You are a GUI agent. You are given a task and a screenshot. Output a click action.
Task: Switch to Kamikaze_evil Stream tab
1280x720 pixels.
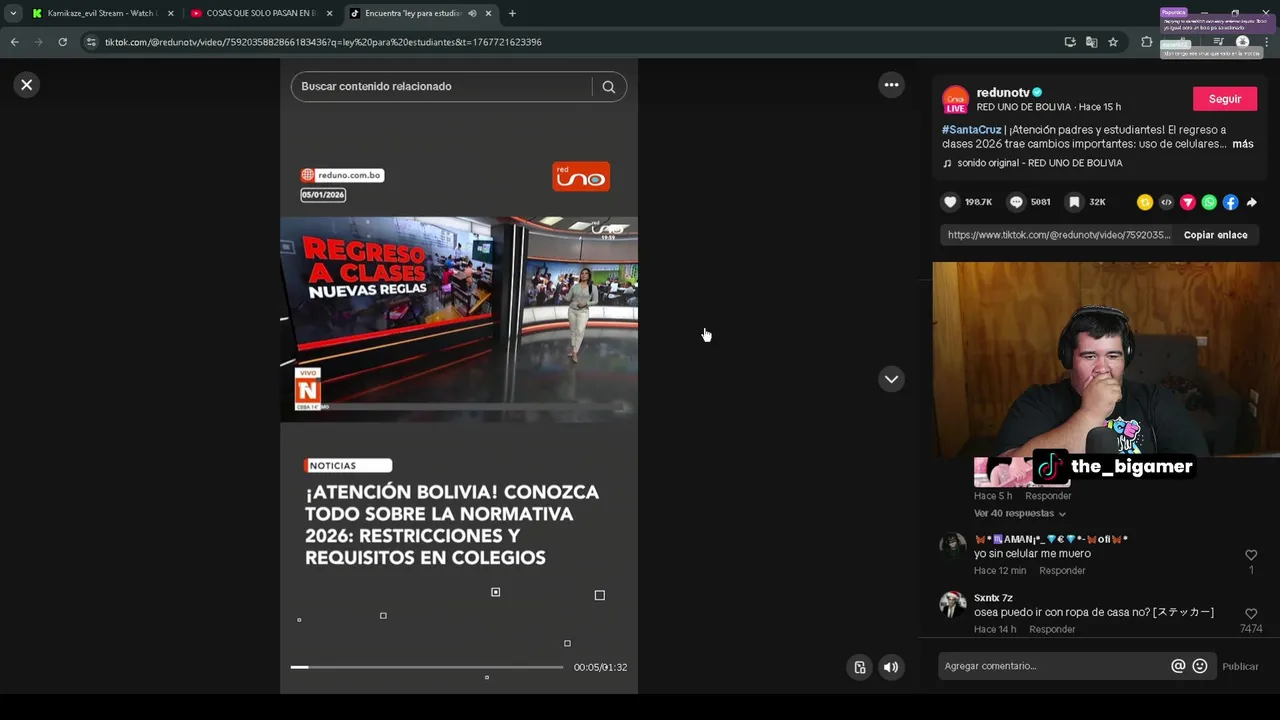pos(100,13)
